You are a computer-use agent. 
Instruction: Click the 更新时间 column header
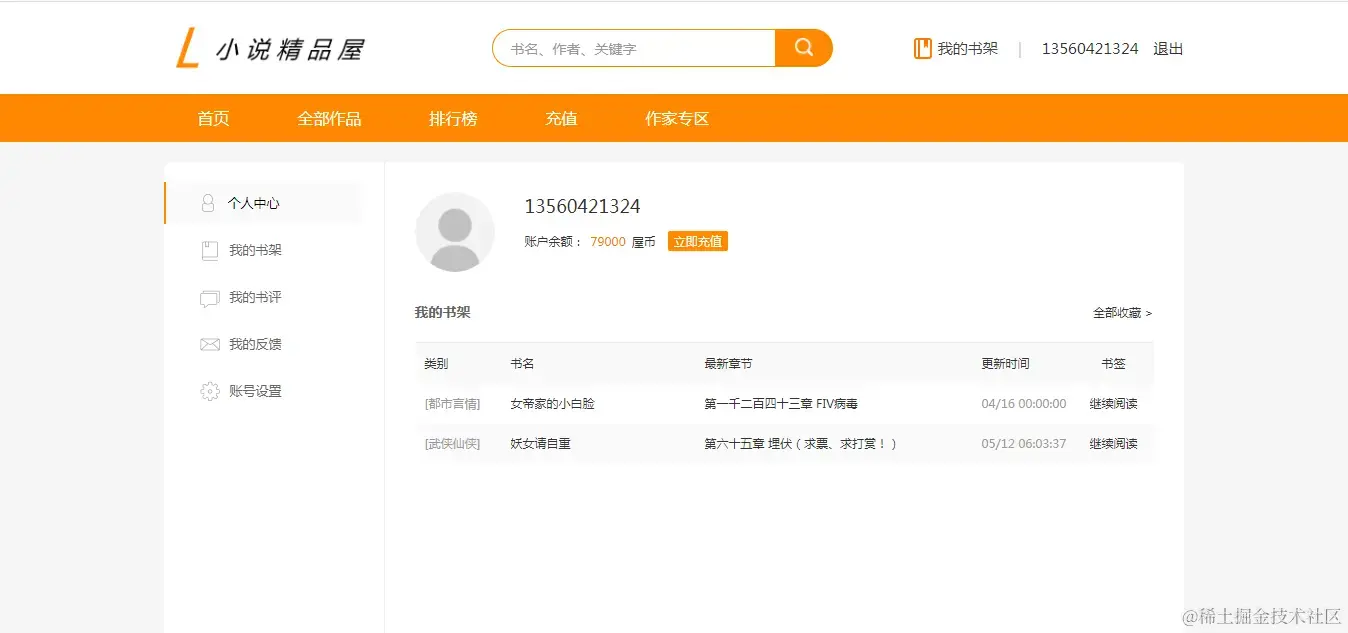pyautogui.click(x=1005, y=364)
